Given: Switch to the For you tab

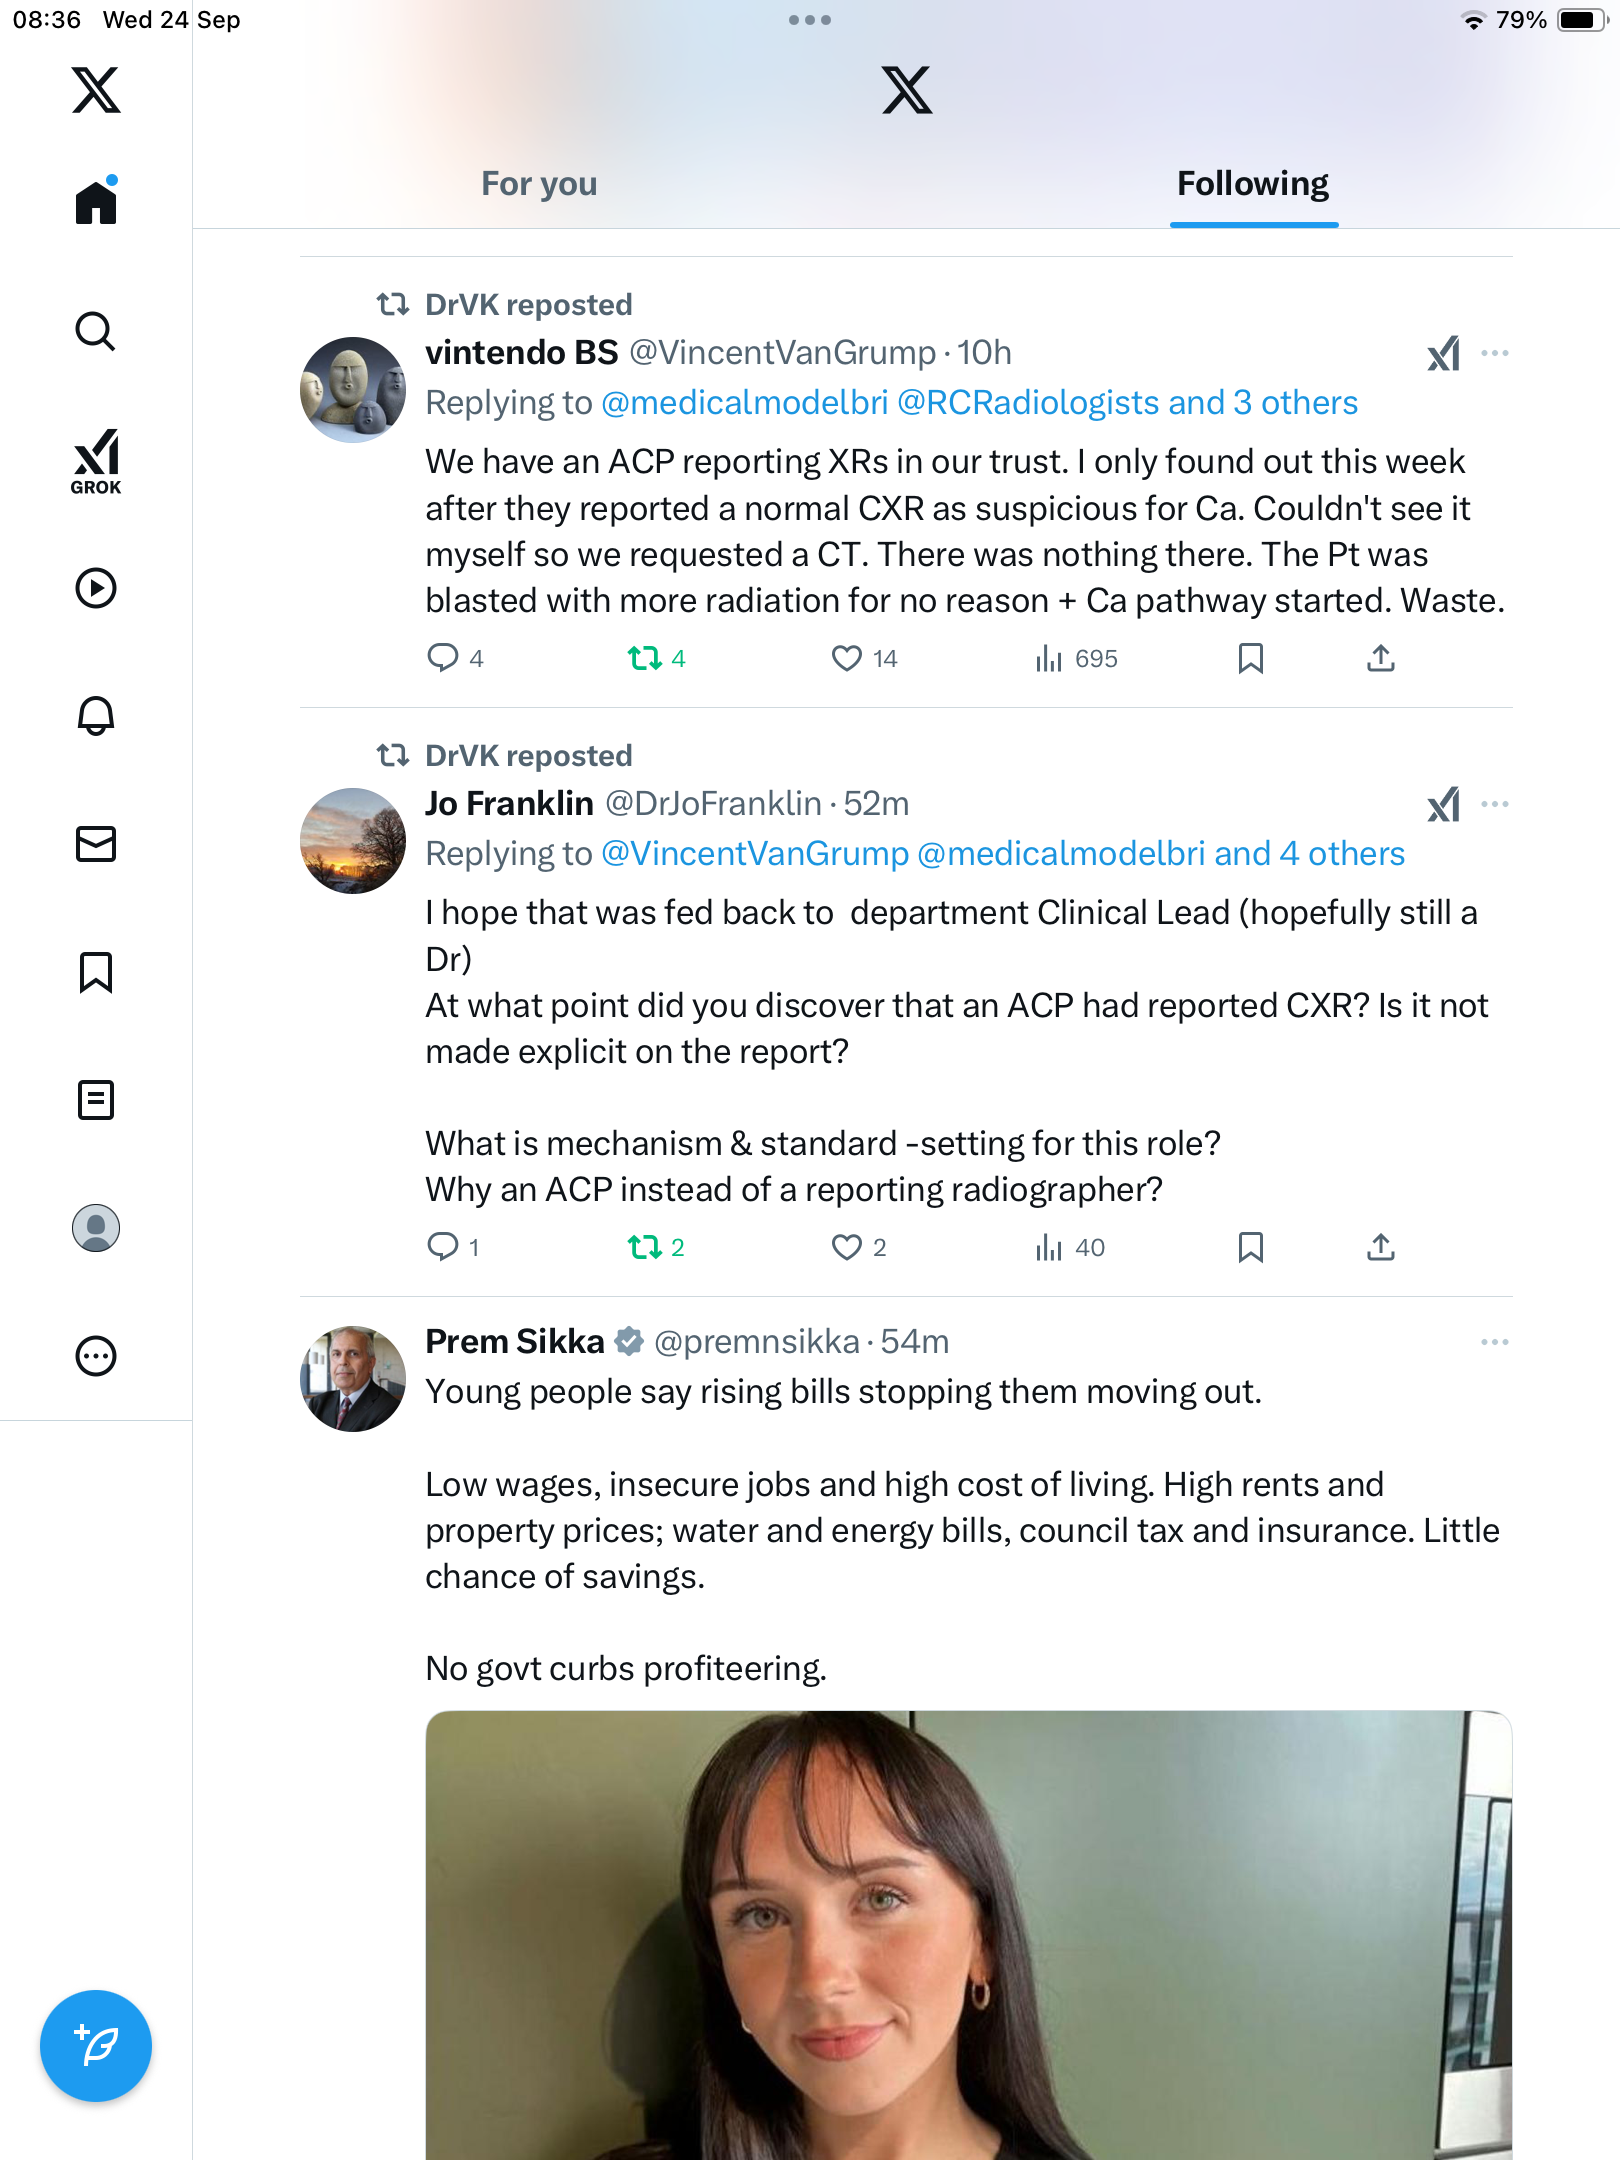Looking at the screenshot, I should coord(539,184).
